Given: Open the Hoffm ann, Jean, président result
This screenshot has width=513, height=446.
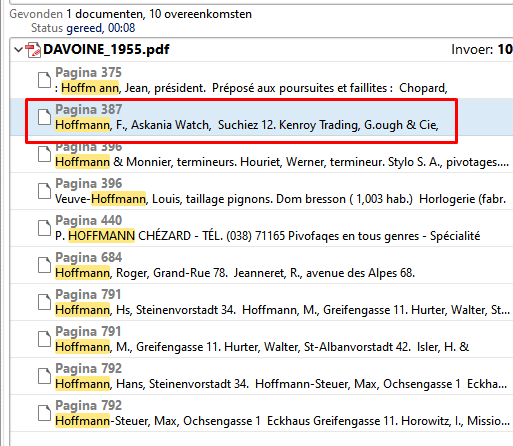Looking at the screenshot, I should coord(262,80).
